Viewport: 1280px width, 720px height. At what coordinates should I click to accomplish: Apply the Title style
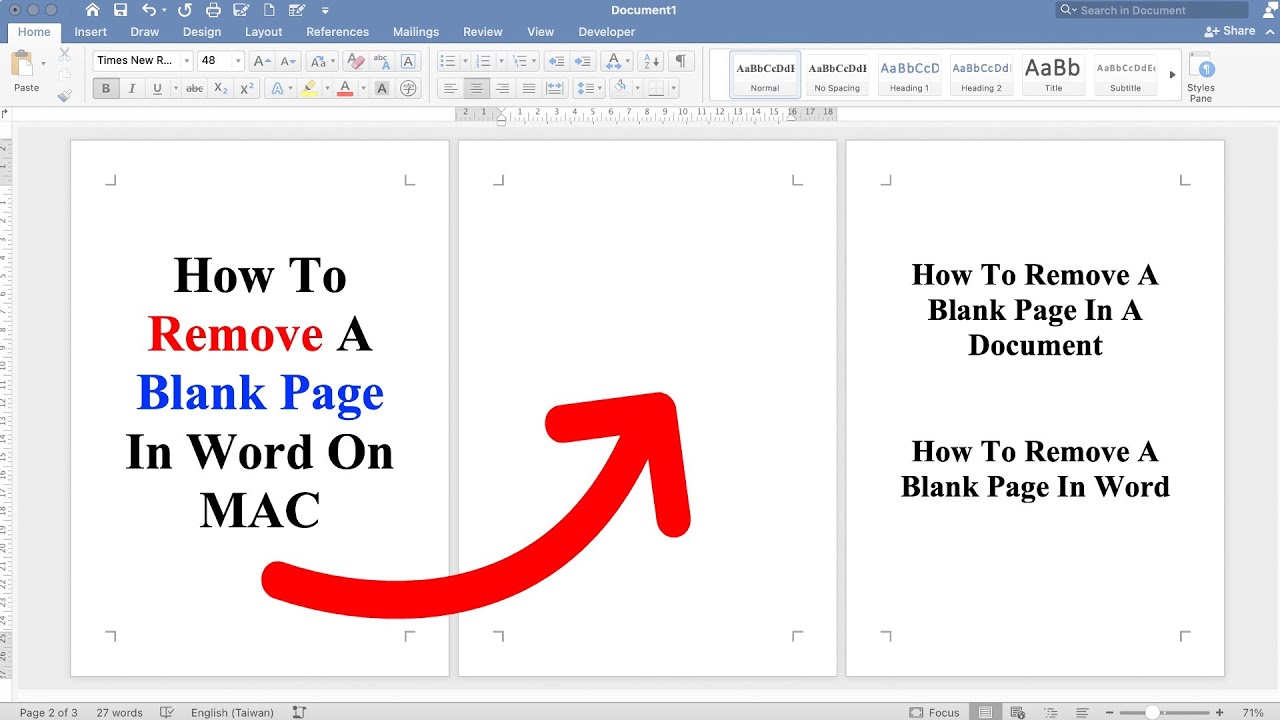[1053, 75]
